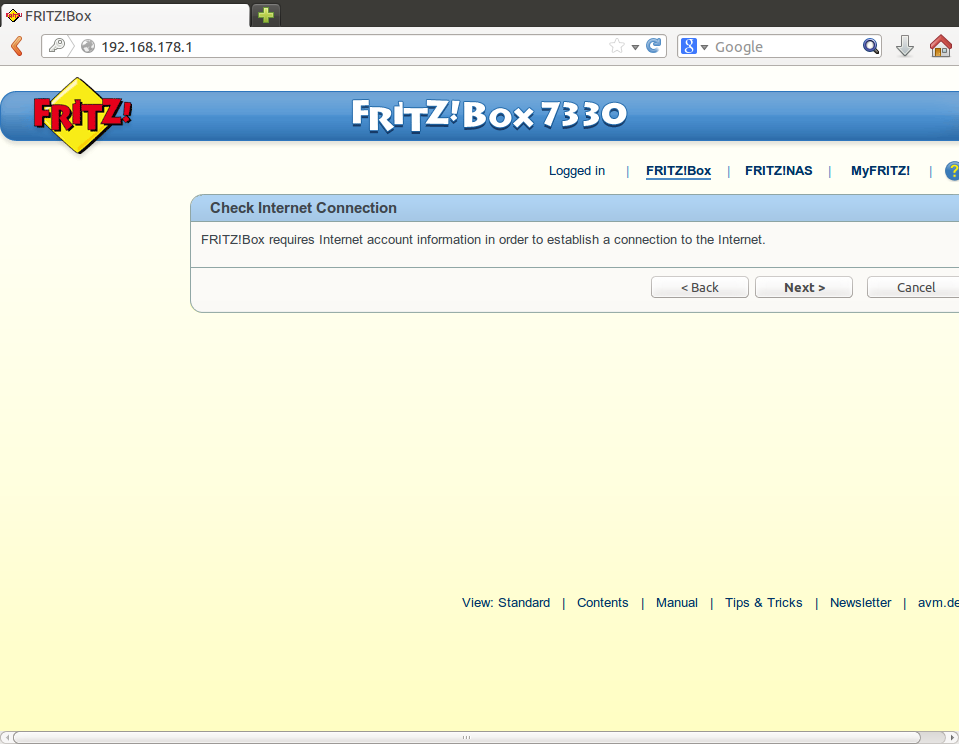Click the globe site identity icon

point(88,46)
